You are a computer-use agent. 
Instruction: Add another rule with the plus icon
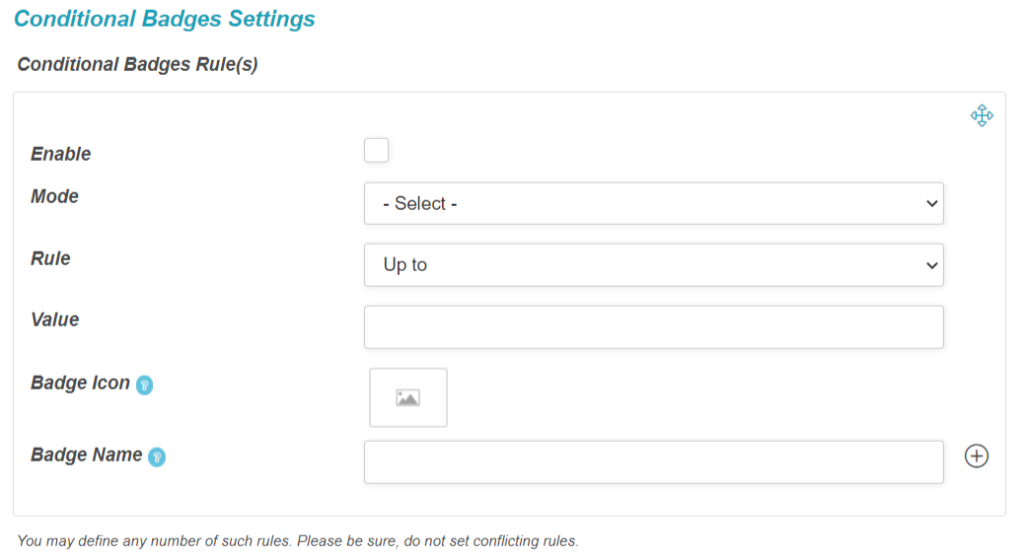(x=976, y=456)
